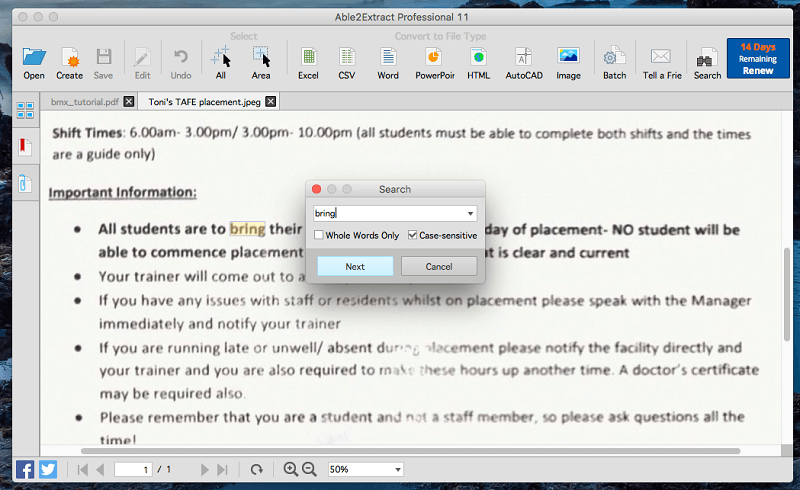Open a file with the Open icon
This screenshot has height=490, width=800.
point(34,57)
